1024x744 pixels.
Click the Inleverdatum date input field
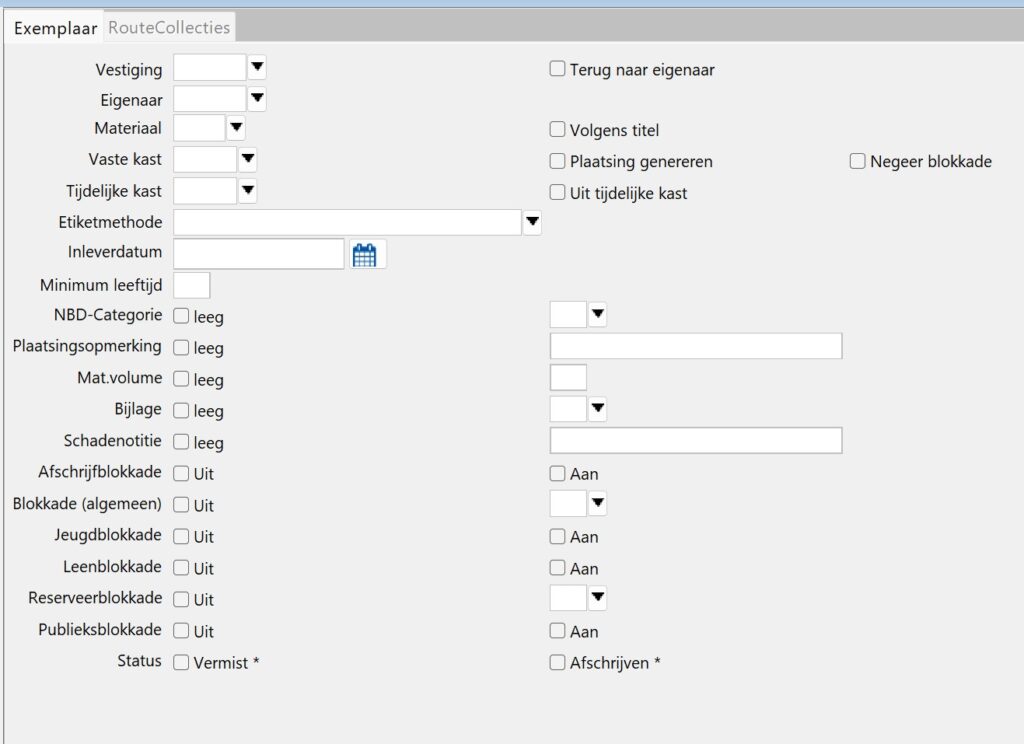pyautogui.click(x=259, y=254)
